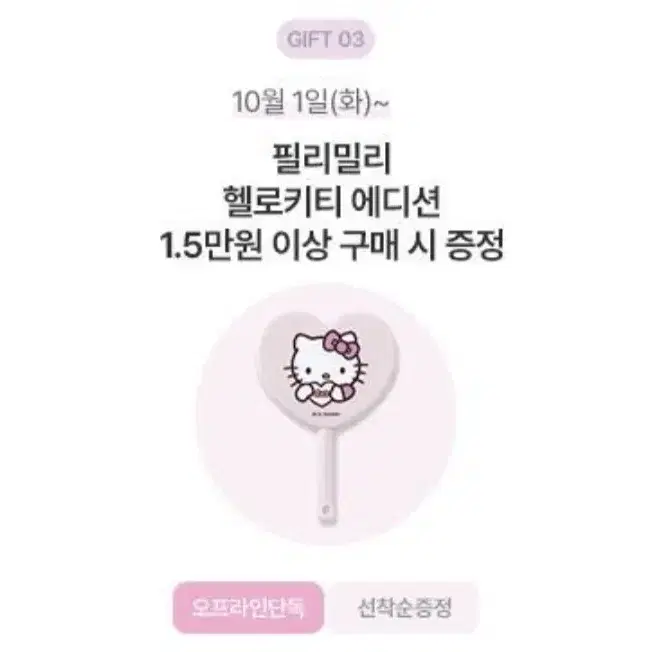Select the 오프라인단독 pink tag
Viewport: 652px width, 652px height.
pyautogui.click(x=248, y=607)
